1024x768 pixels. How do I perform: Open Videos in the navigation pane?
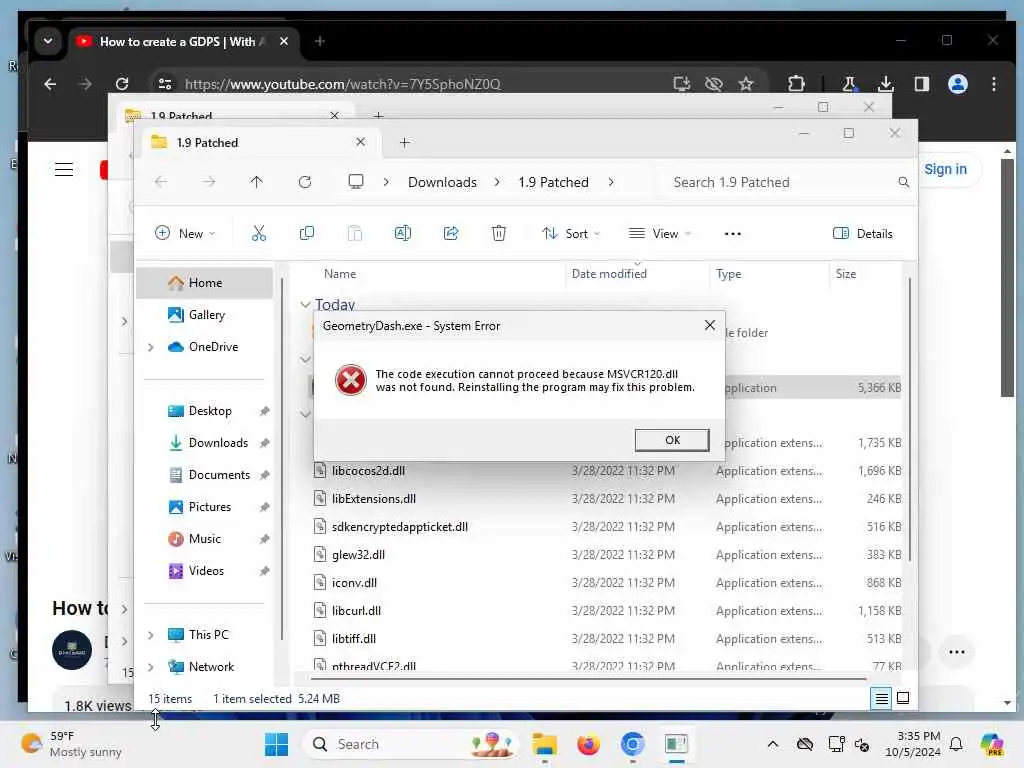(204, 571)
